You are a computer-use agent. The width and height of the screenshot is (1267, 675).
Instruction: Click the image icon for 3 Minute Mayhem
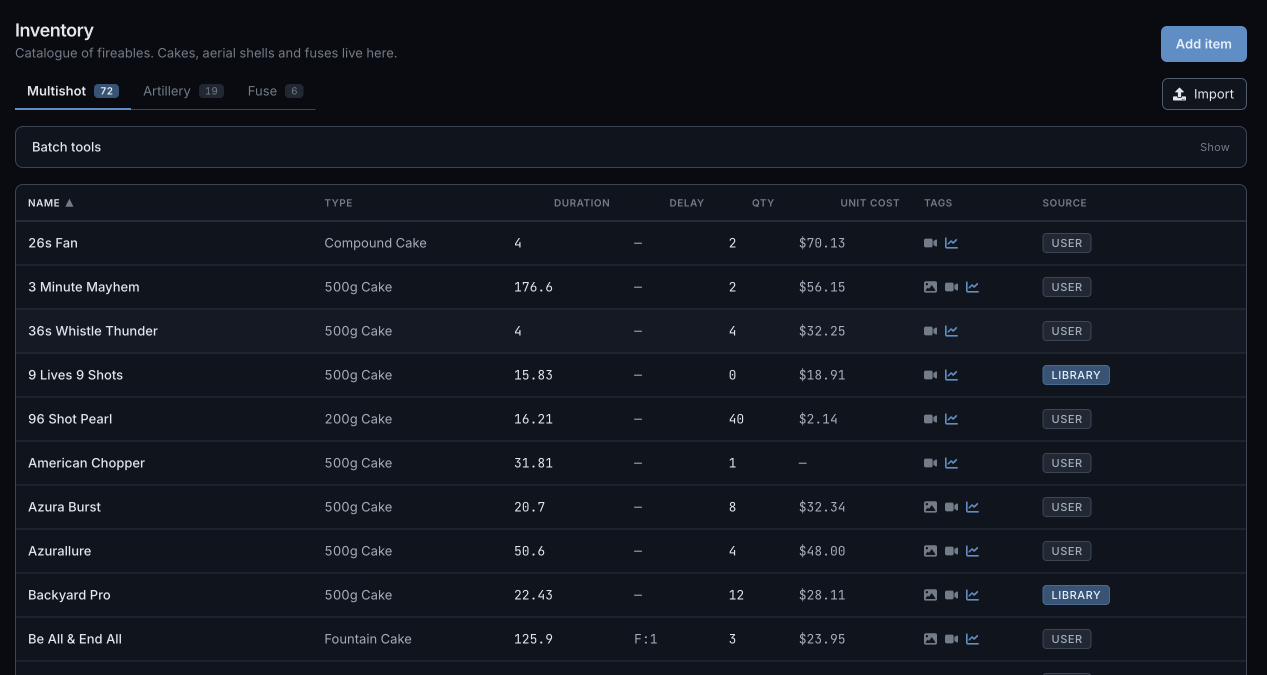click(x=930, y=287)
